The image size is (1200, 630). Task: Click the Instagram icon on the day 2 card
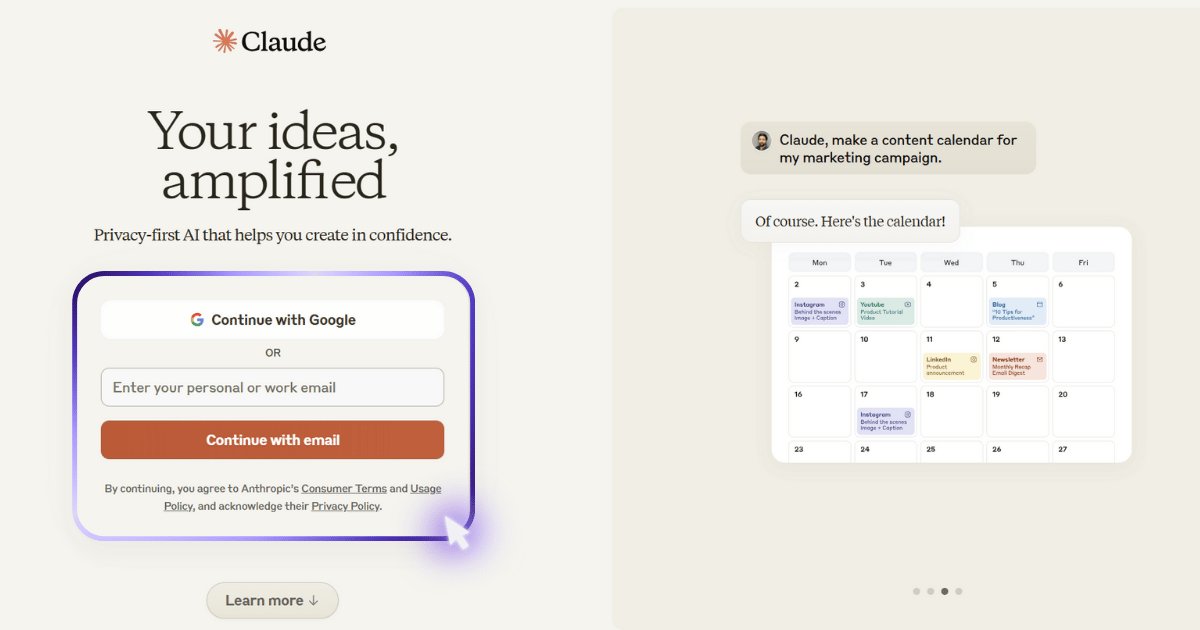tap(841, 304)
